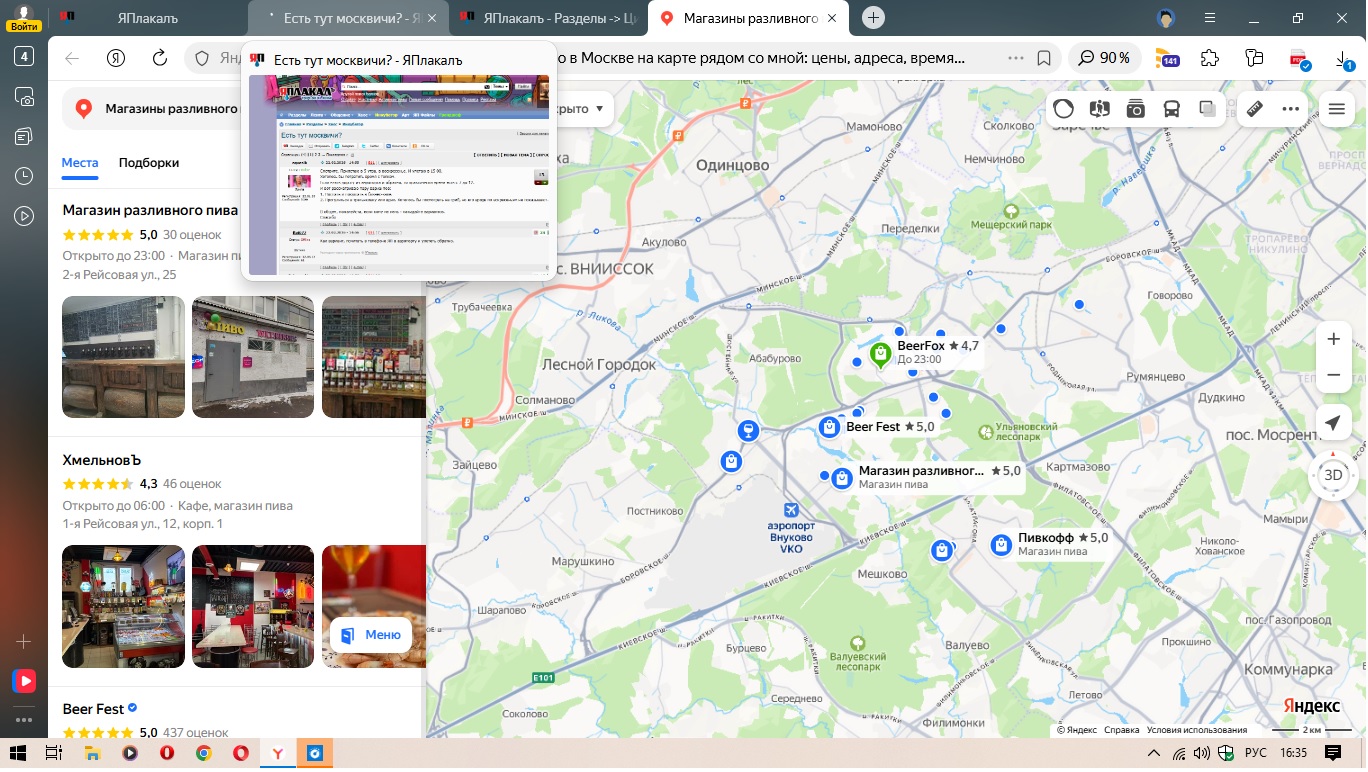Go back to the previous page
The height and width of the screenshot is (772, 1368).
click(x=72, y=58)
